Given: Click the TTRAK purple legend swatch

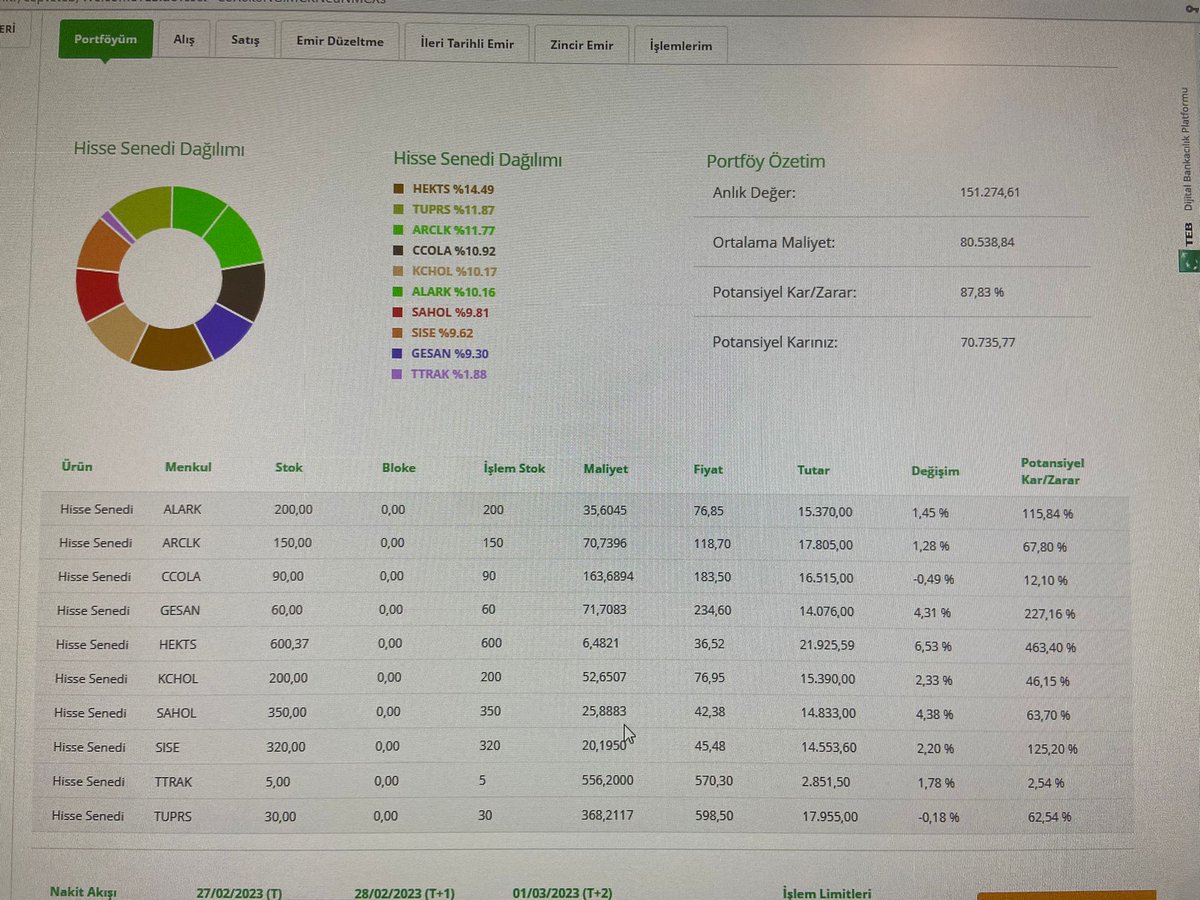Looking at the screenshot, I should click(x=397, y=374).
